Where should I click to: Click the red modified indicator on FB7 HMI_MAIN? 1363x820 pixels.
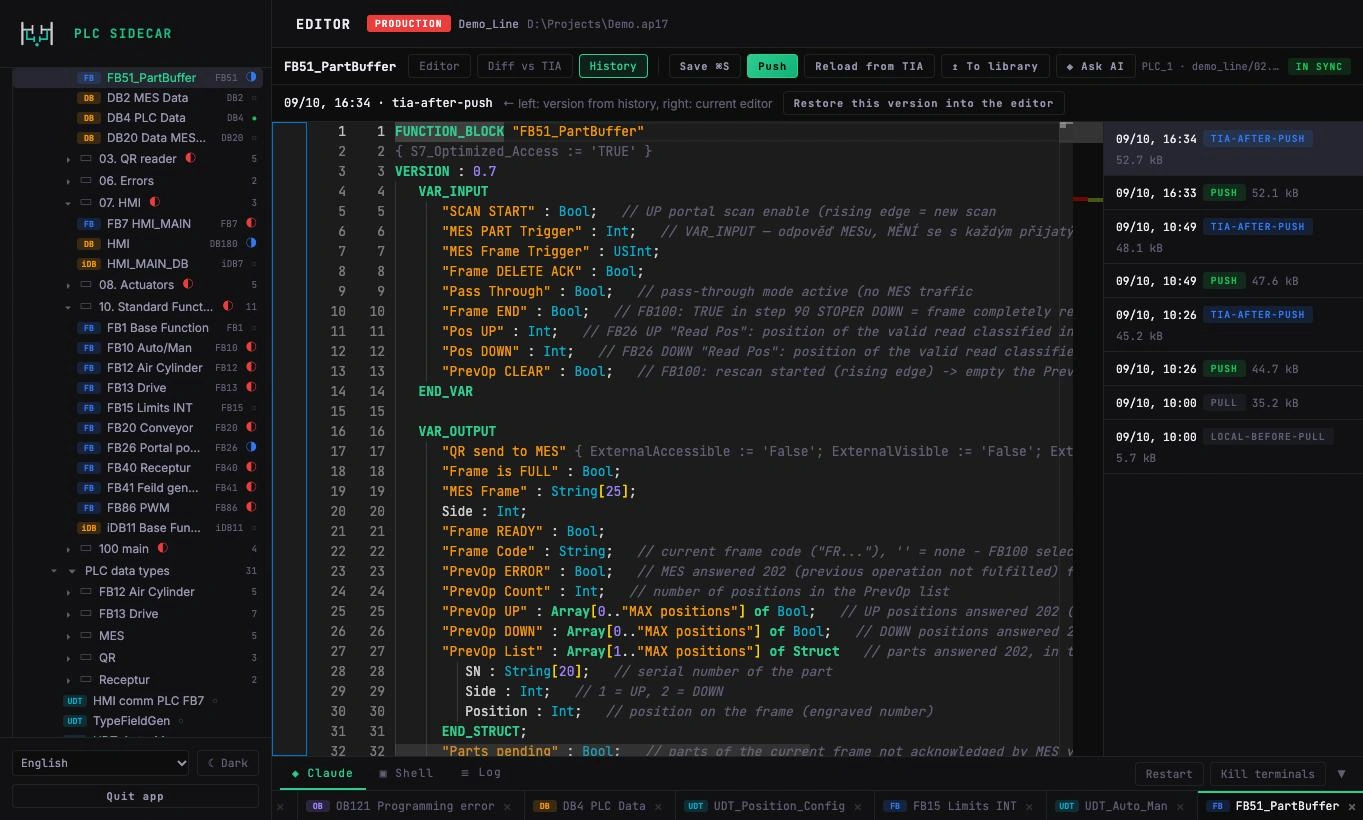coord(252,223)
